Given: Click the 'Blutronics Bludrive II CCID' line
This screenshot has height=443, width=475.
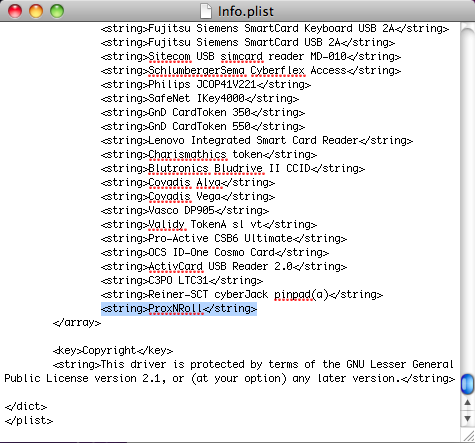Looking at the screenshot, I should [x=233, y=169].
